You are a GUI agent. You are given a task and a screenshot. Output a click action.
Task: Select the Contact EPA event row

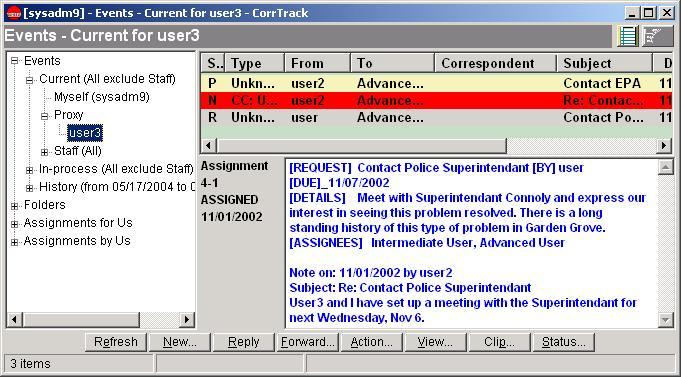(436, 83)
